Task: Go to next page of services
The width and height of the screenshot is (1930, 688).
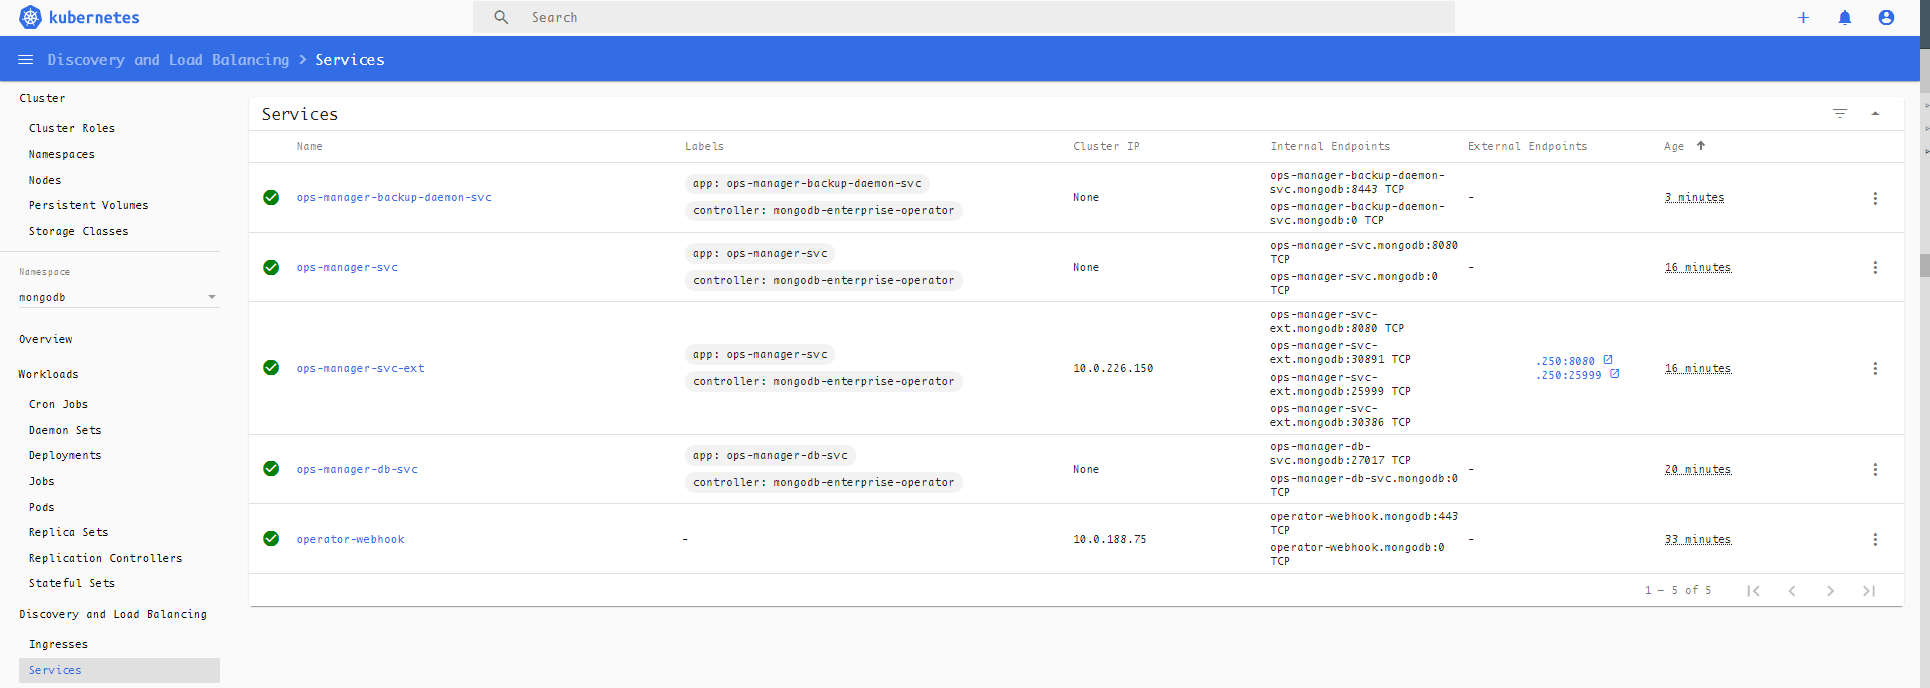Action: 1830,591
